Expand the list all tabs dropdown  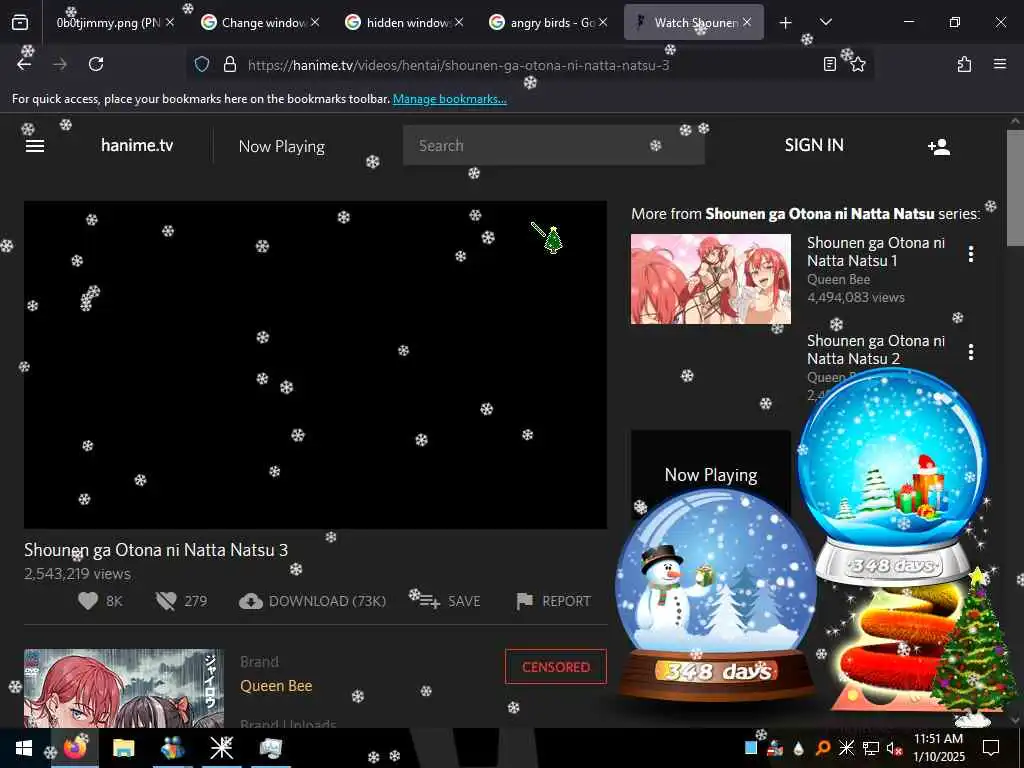coord(825,22)
